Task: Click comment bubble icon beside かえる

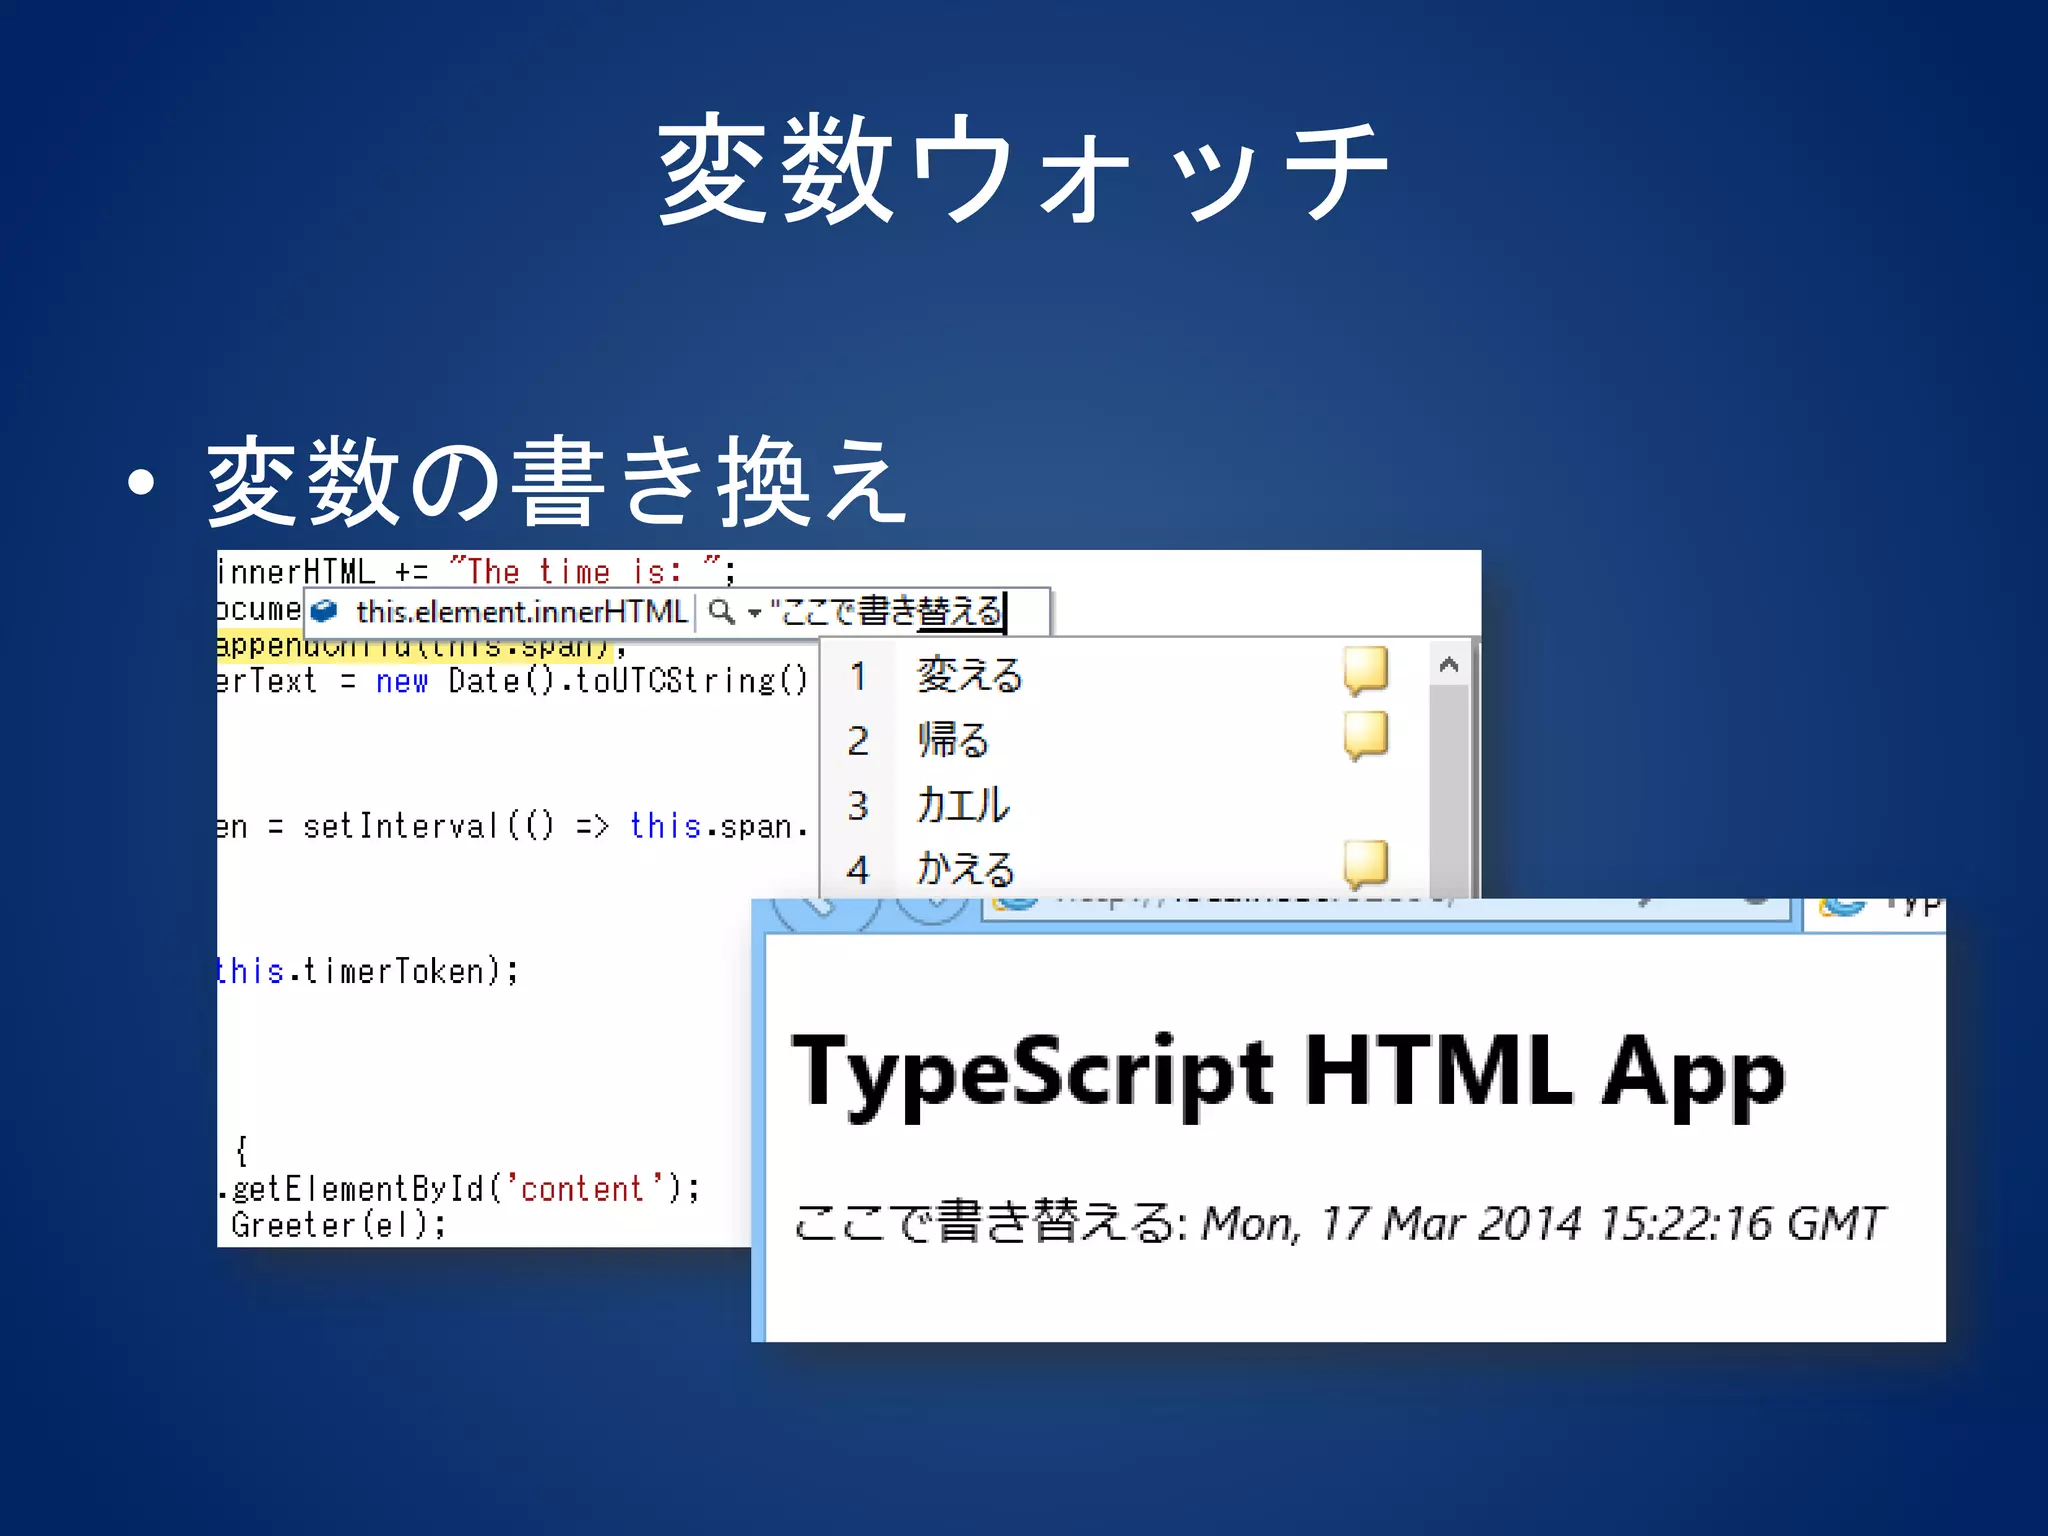Action: [1366, 863]
